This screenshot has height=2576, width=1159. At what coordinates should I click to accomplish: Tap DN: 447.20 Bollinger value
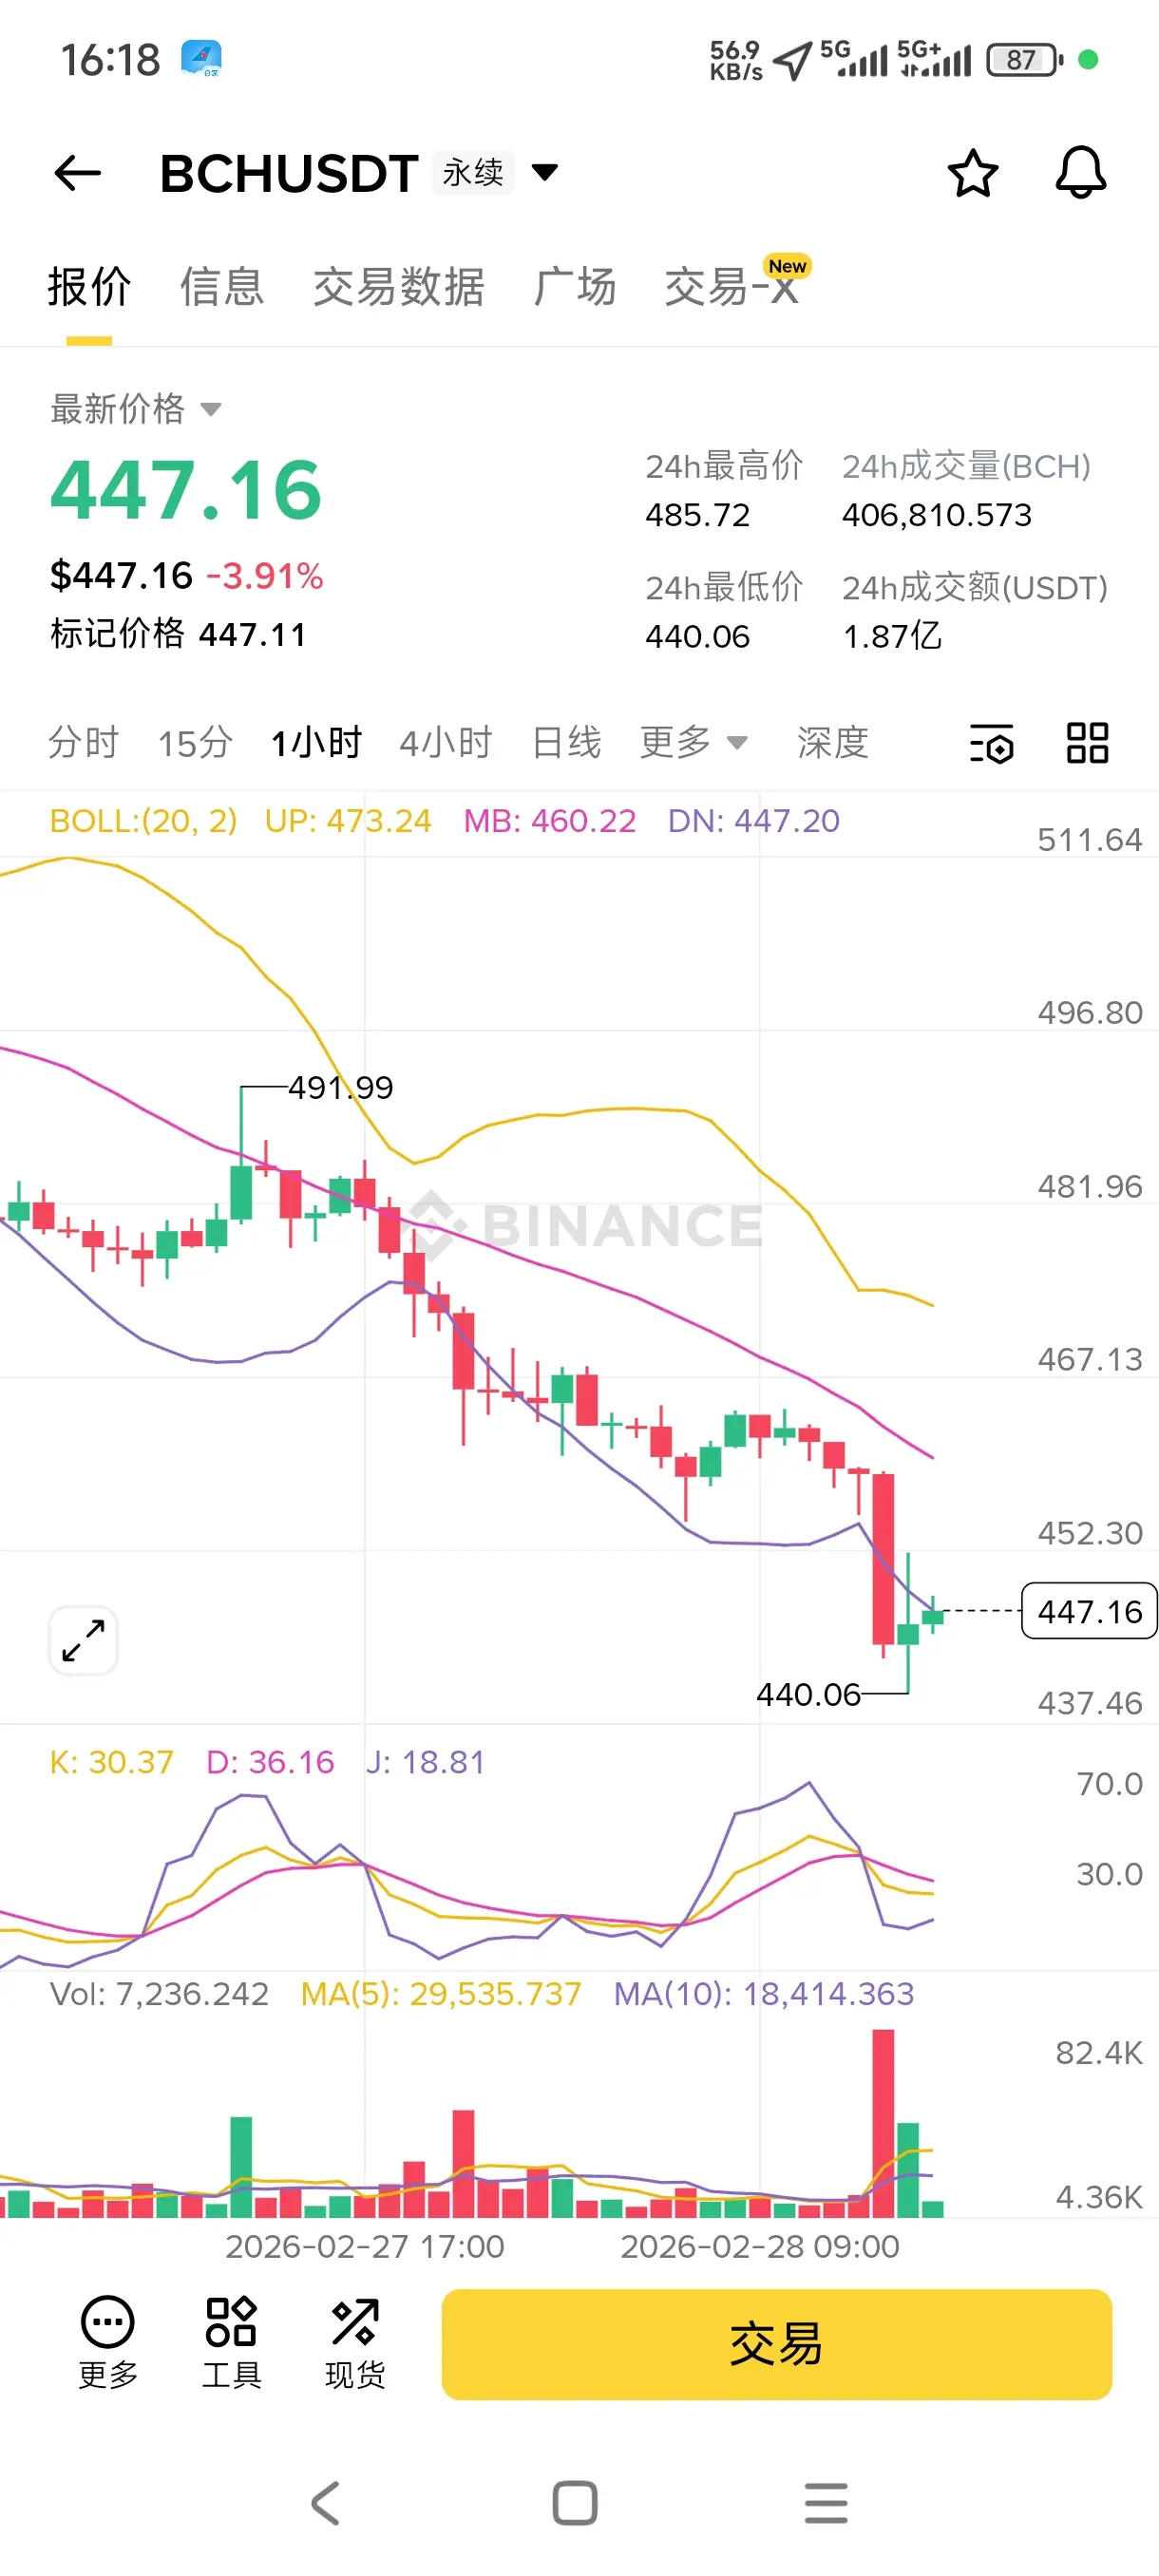point(754,821)
